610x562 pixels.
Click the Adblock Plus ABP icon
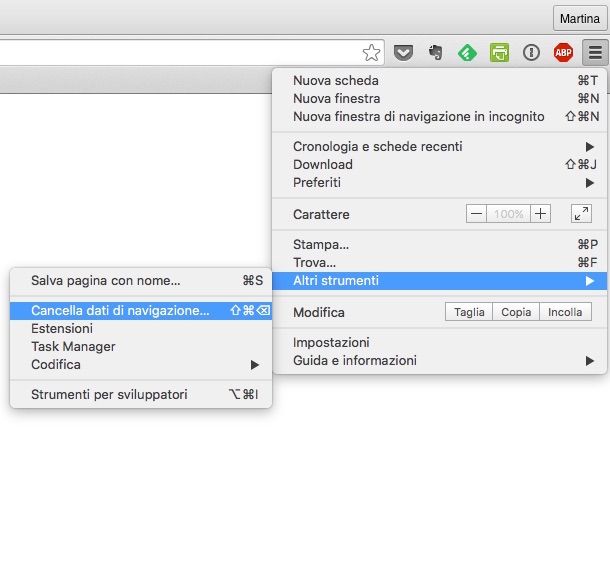(x=563, y=53)
